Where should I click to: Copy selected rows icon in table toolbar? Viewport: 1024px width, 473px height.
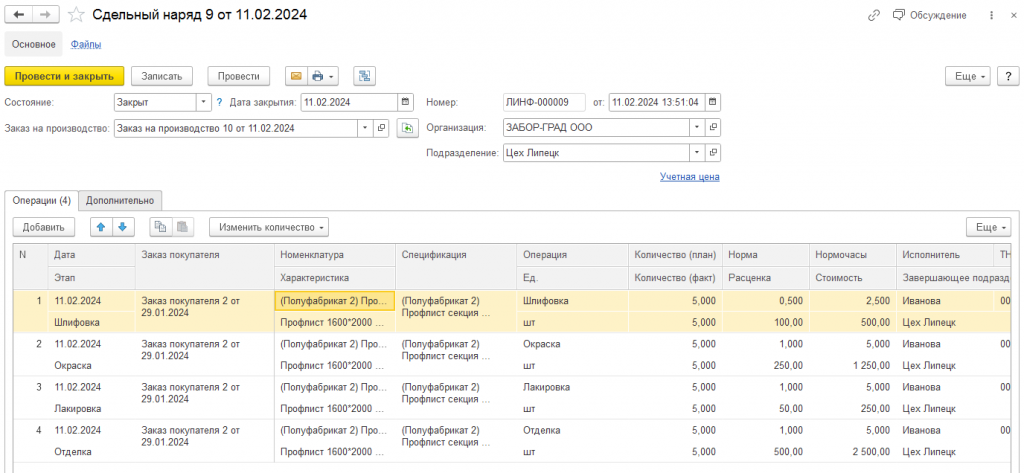(160, 227)
